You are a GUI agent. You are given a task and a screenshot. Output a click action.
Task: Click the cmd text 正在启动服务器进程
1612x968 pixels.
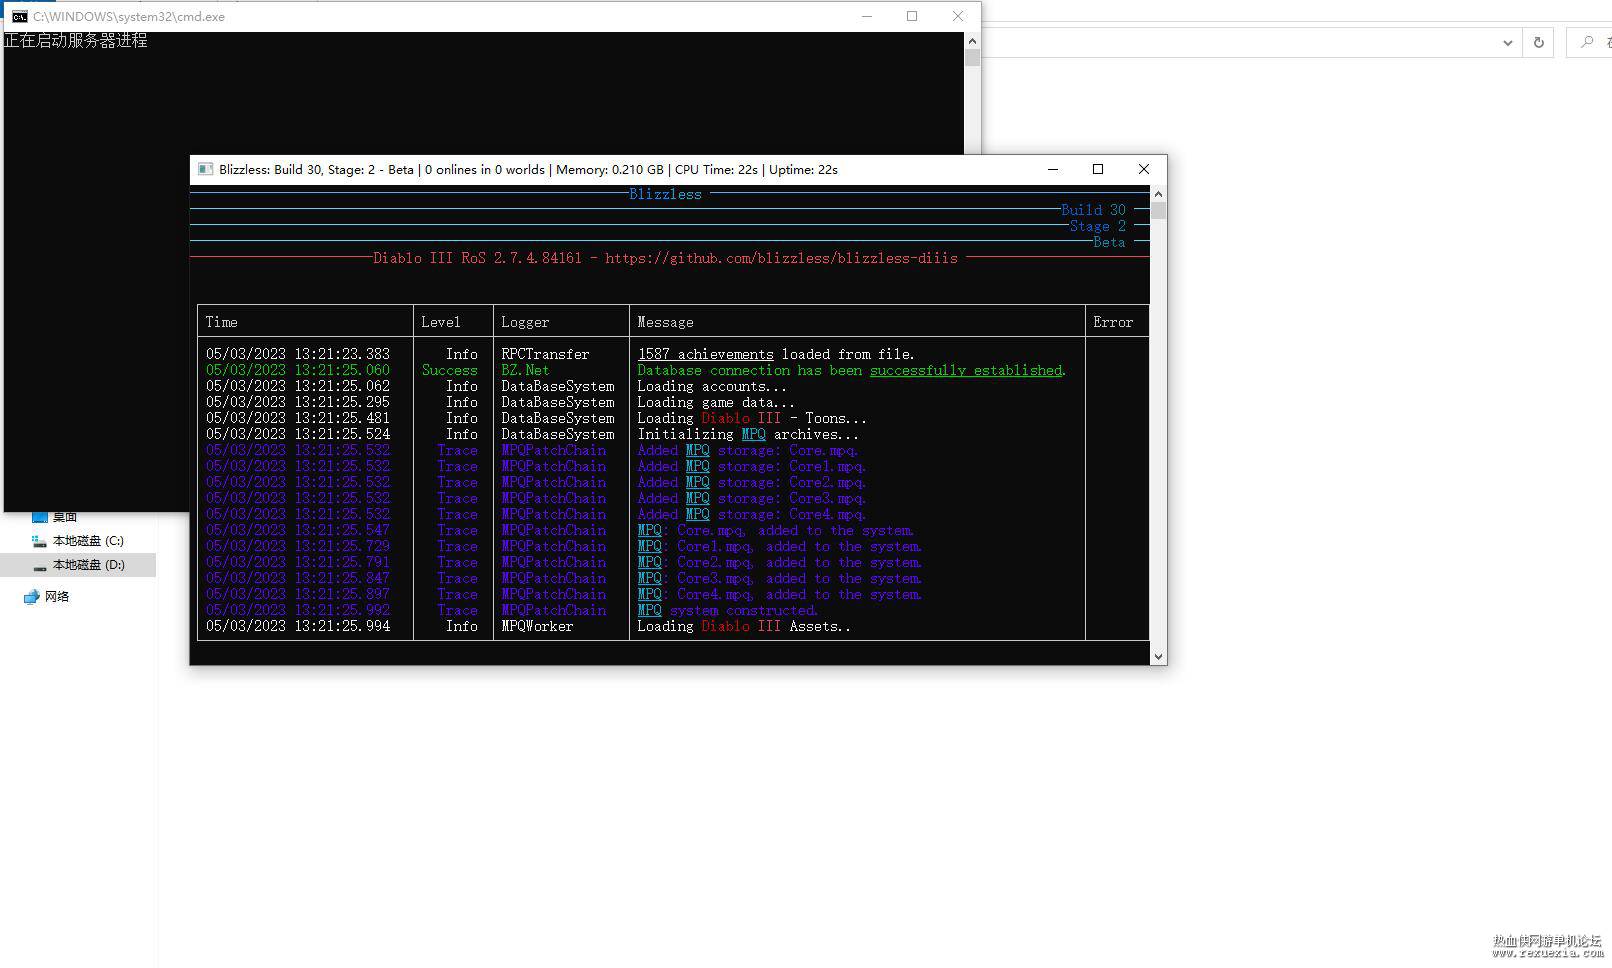[x=76, y=40]
